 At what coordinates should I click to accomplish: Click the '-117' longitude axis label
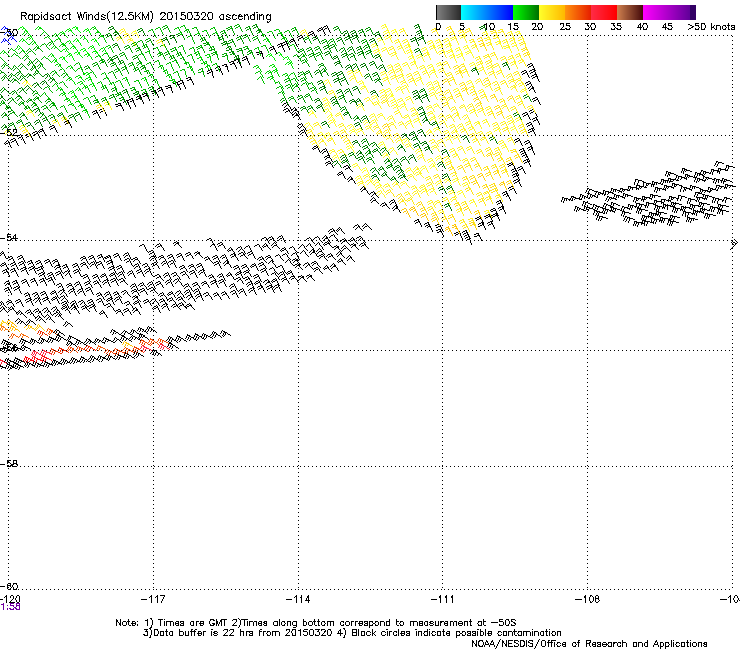pyautogui.click(x=153, y=599)
